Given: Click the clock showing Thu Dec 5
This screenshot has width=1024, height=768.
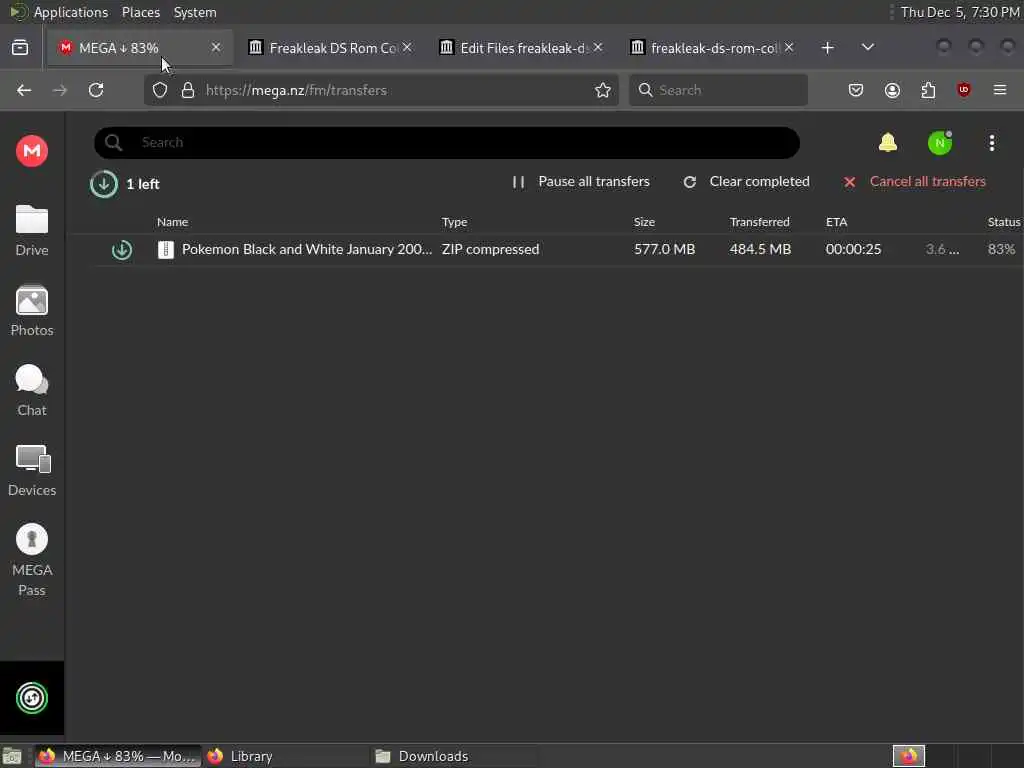Looking at the screenshot, I should (959, 12).
